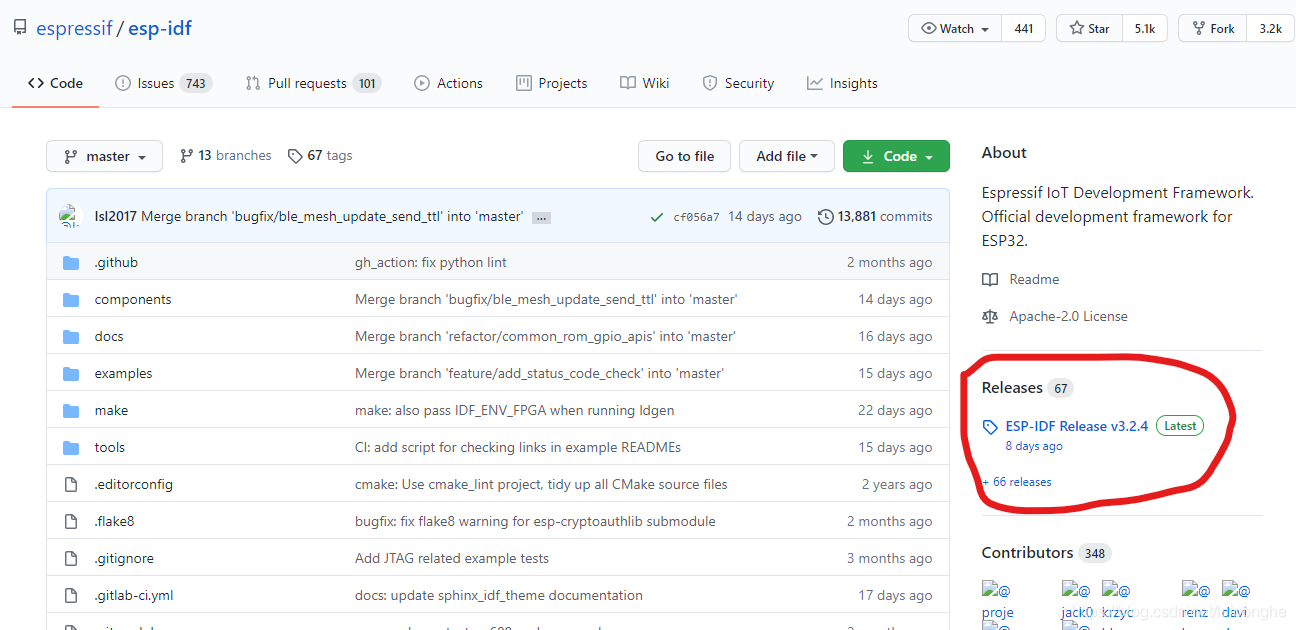Click the lsl2017 commit author avatar
The width and height of the screenshot is (1296, 630).
pos(68,216)
